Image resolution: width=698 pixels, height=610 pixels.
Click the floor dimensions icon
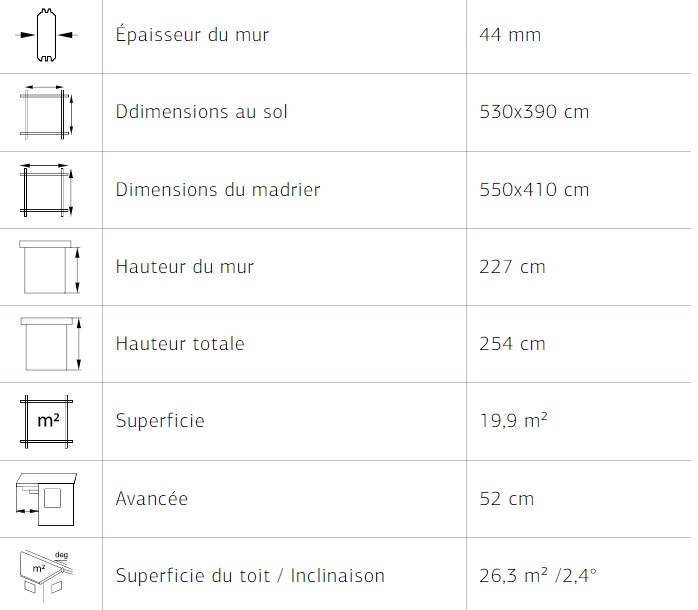[x=46, y=112]
